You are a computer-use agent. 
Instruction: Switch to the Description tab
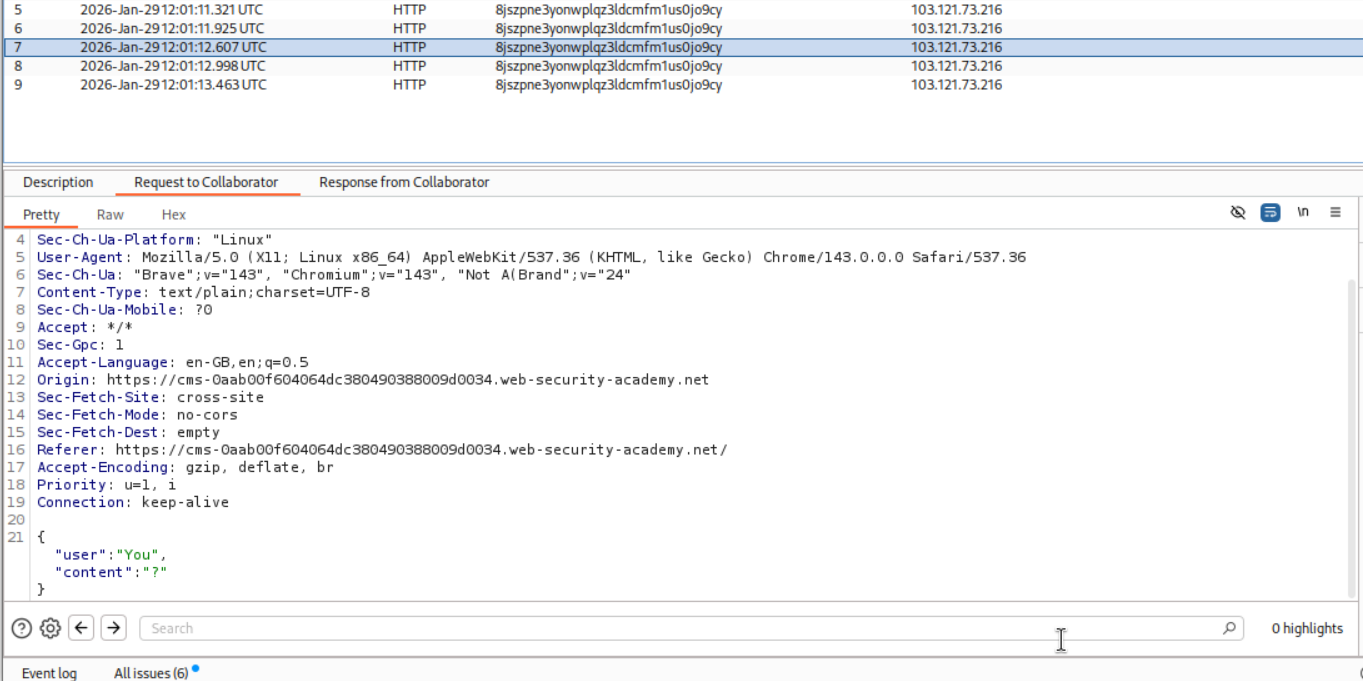pos(58,182)
